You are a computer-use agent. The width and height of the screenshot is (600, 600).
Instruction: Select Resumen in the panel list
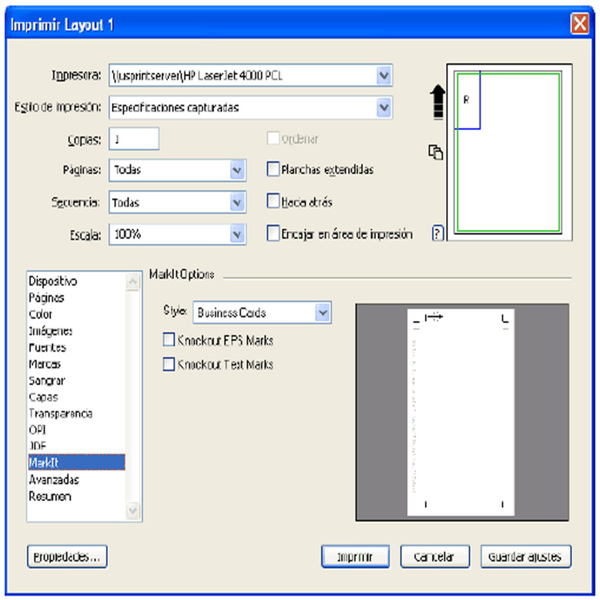pyautogui.click(x=77, y=496)
